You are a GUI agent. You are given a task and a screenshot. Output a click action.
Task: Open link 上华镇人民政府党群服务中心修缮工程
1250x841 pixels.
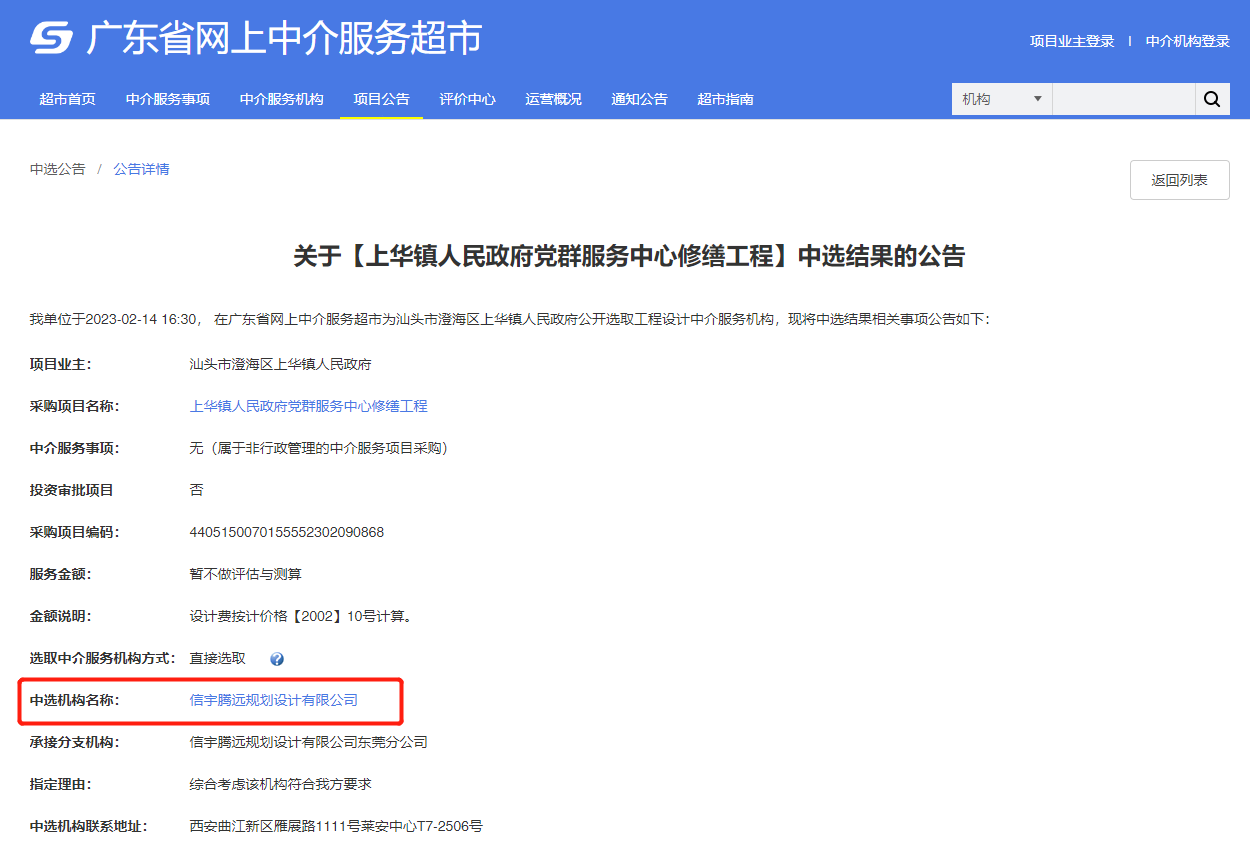307,405
